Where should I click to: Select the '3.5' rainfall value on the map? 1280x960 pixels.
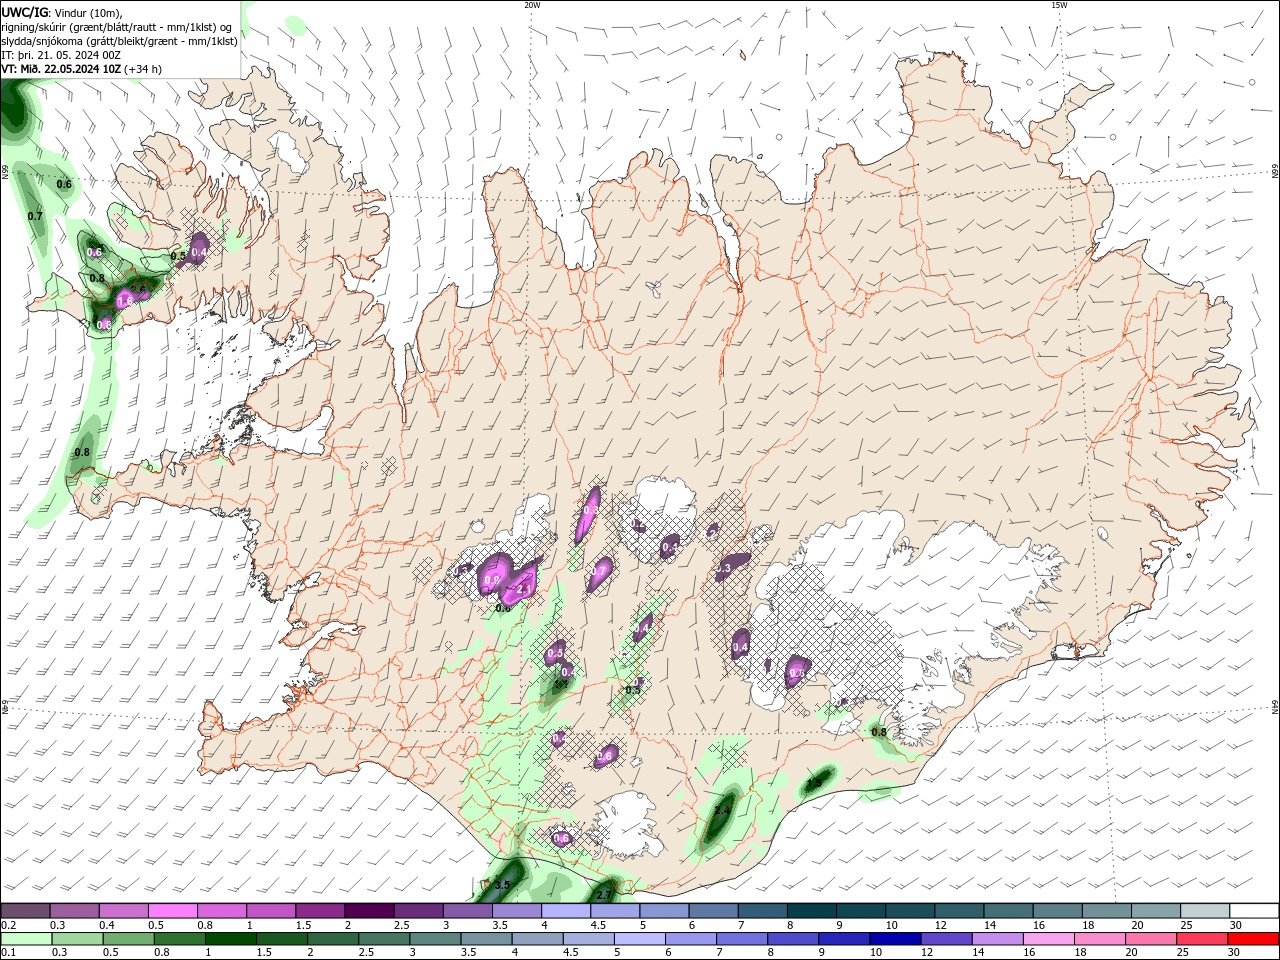pyautogui.click(x=502, y=885)
